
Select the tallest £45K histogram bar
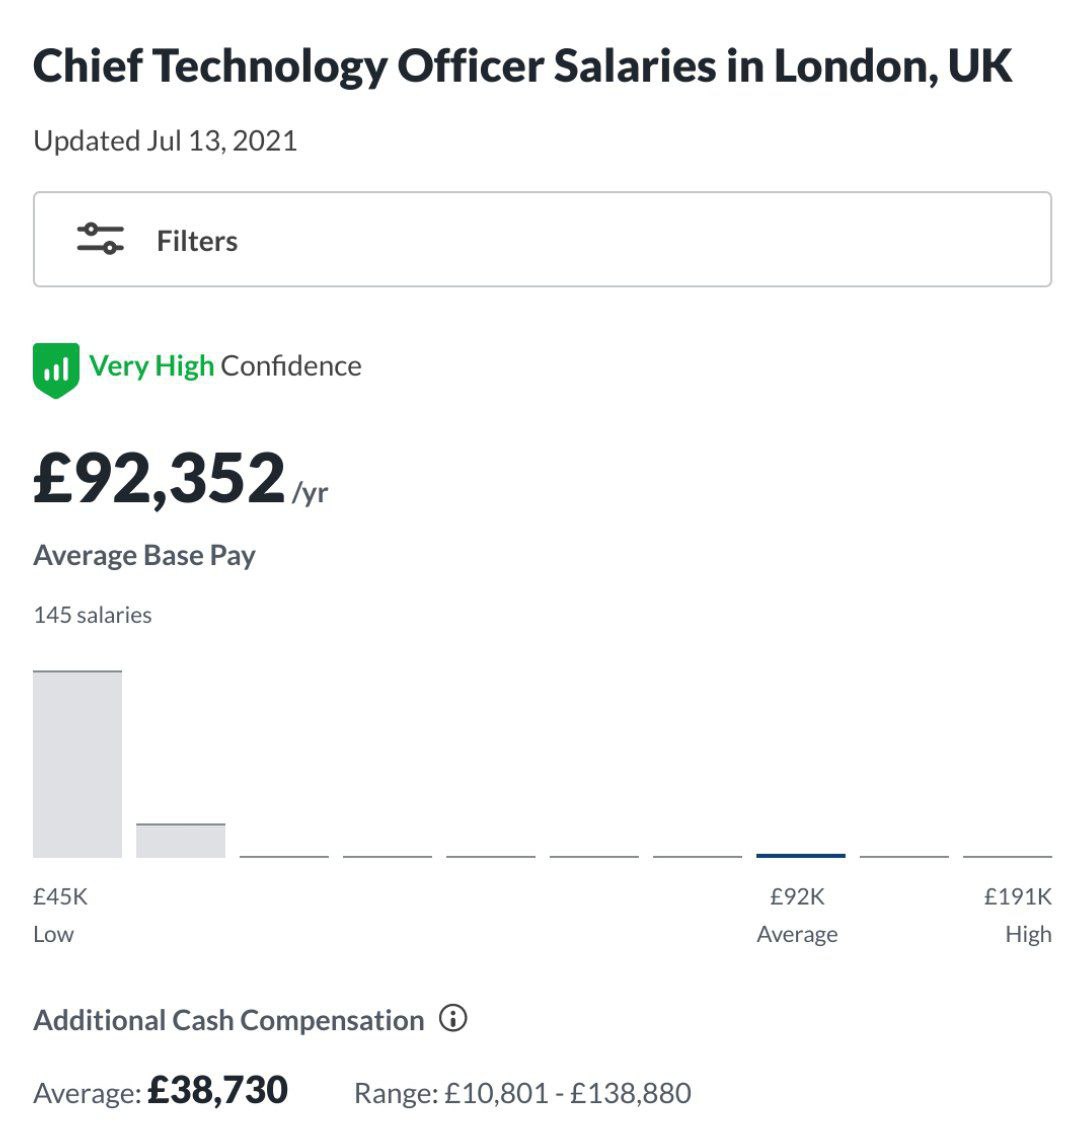coord(77,763)
